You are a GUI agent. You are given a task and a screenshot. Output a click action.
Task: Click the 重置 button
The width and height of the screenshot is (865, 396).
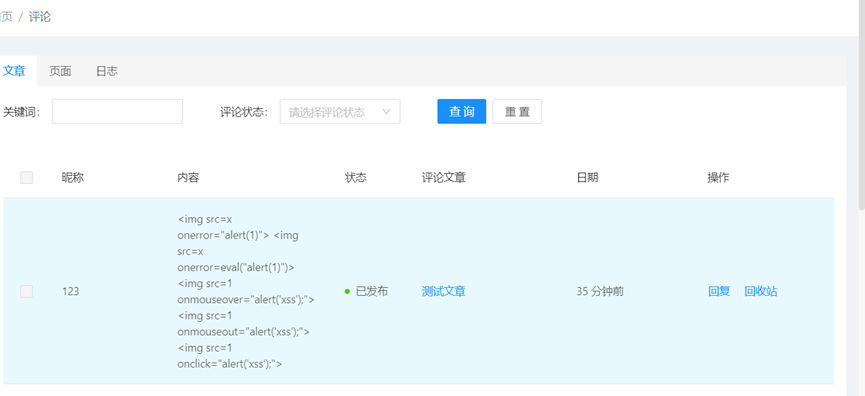(x=517, y=111)
